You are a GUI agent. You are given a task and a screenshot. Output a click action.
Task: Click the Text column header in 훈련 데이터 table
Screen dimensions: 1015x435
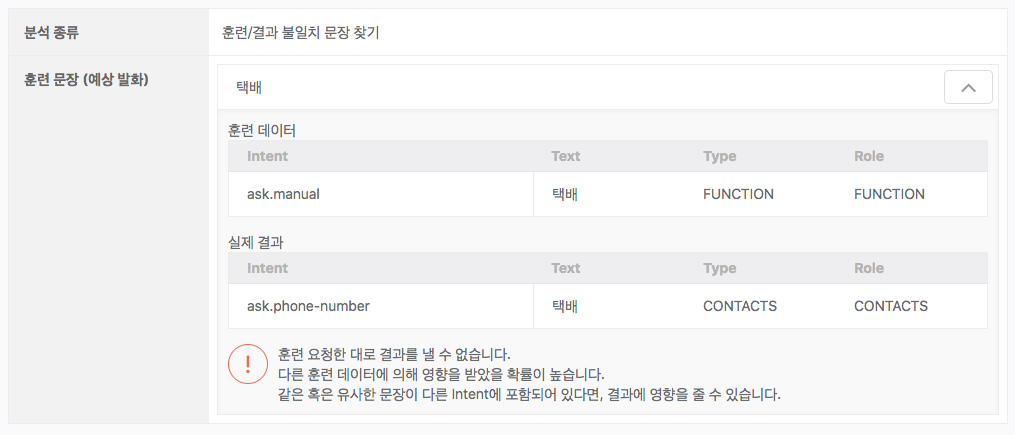click(x=565, y=156)
